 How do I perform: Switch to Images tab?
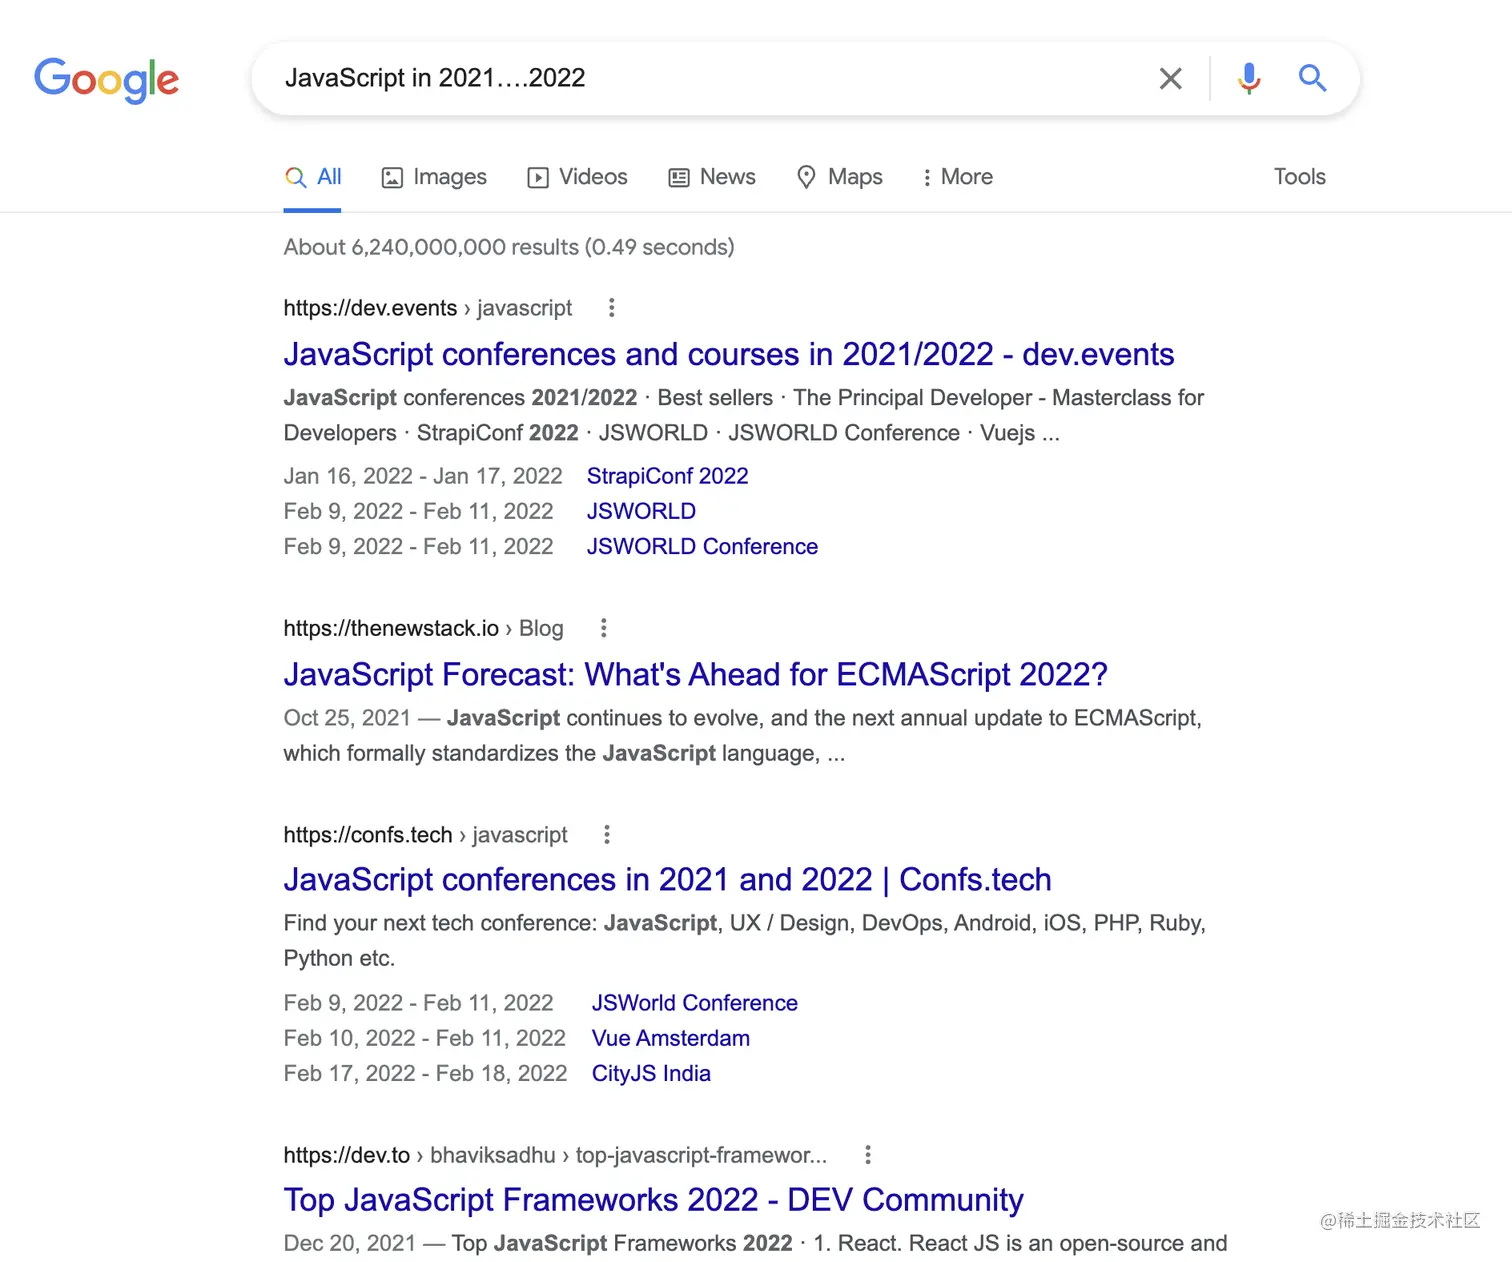tap(434, 177)
